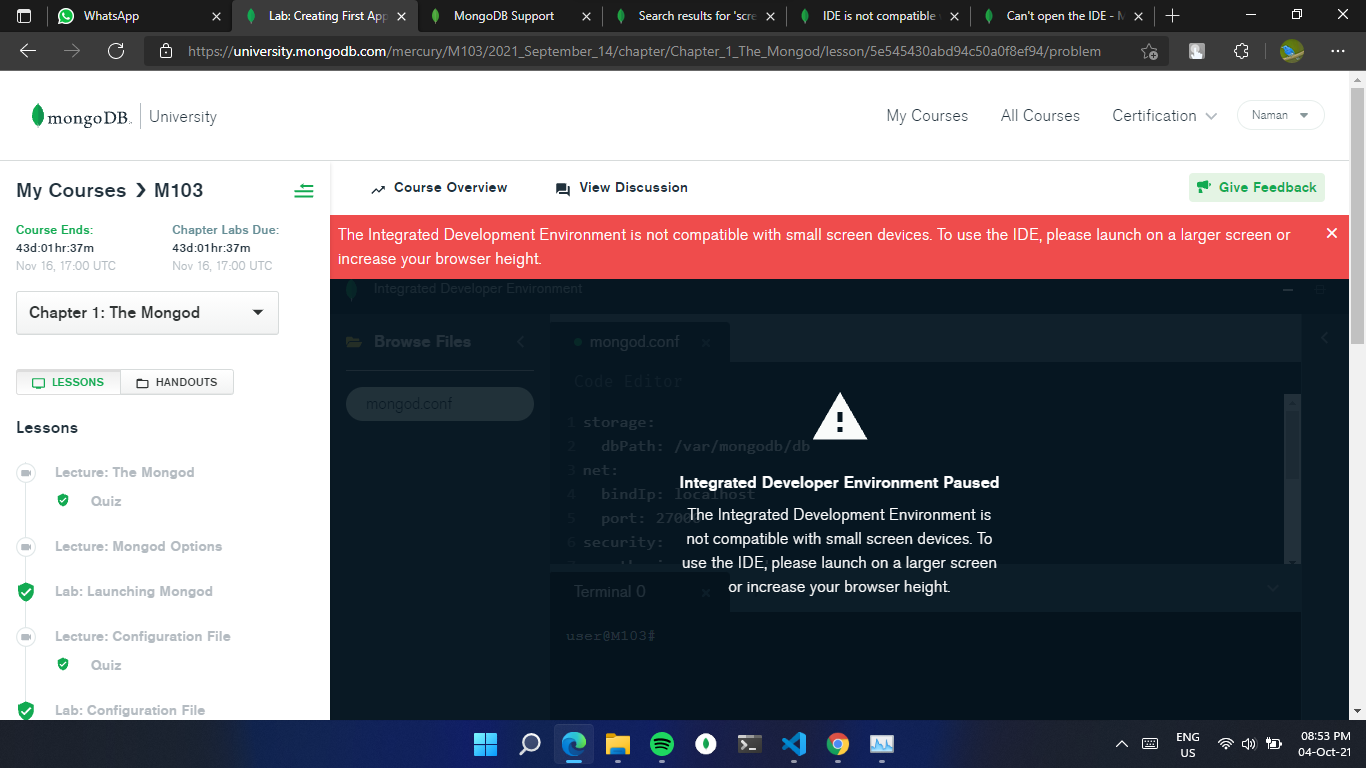Click the warning triangle icon in the IDE
Viewport: 1366px width, 768px height.
click(x=839, y=416)
